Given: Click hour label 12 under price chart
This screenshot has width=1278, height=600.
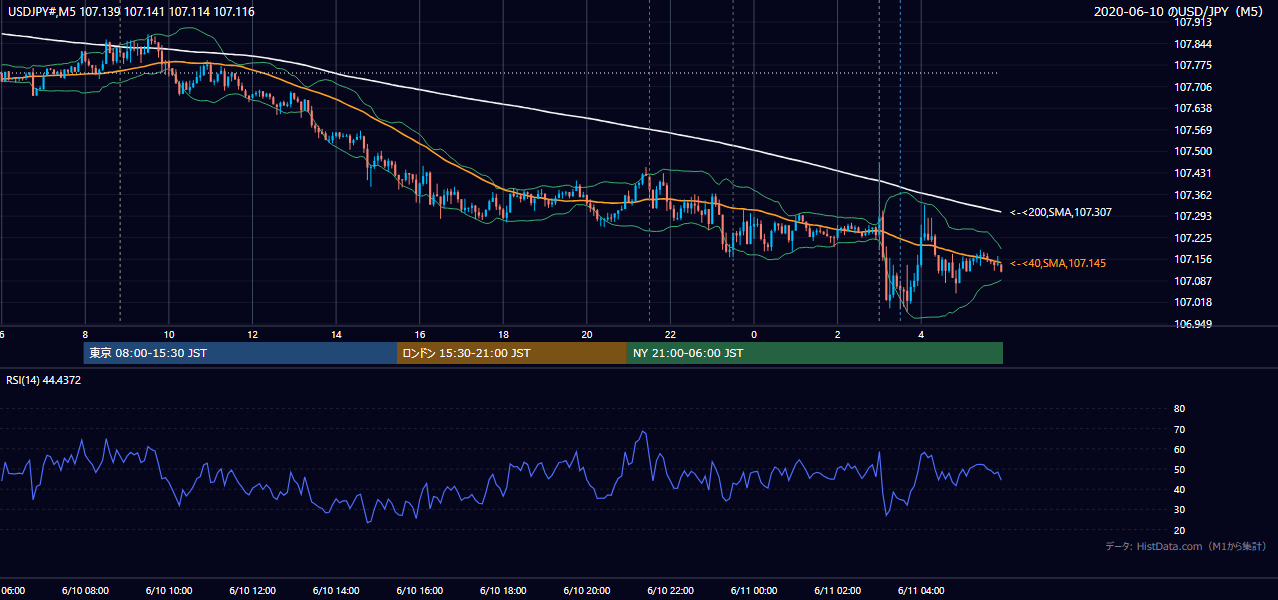Looking at the screenshot, I should click(x=252, y=334).
